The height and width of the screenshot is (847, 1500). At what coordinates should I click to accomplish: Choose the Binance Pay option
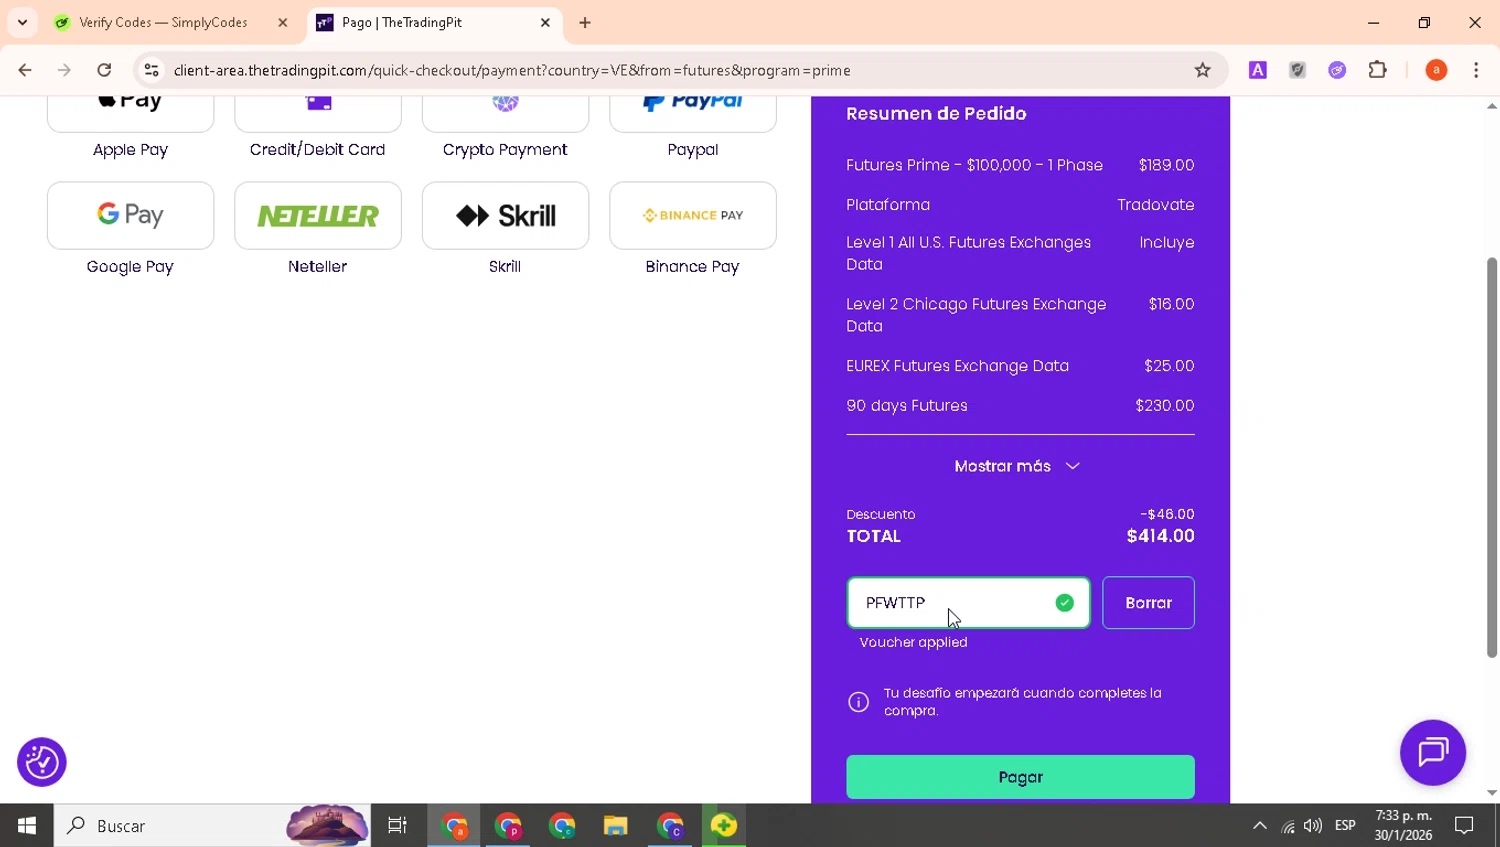(693, 215)
